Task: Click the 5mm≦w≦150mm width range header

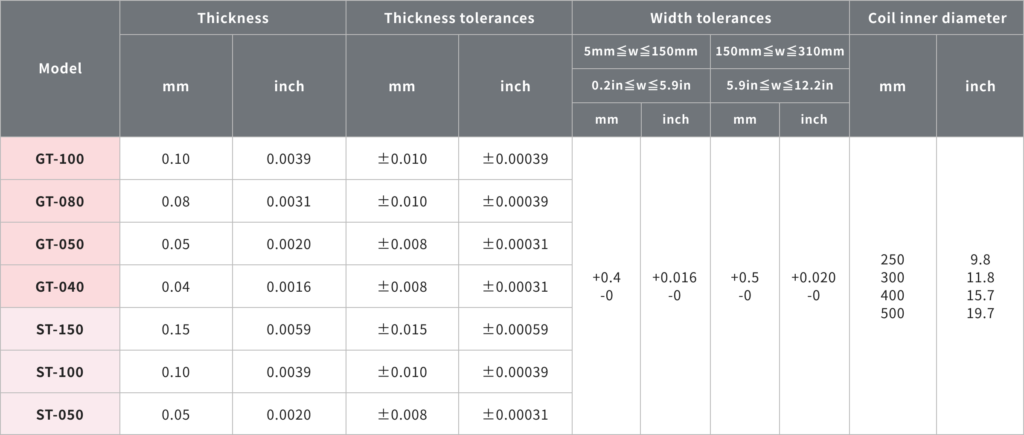Action: click(641, 51)
